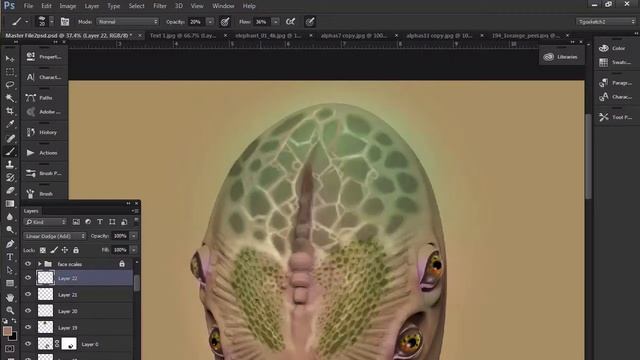Toggle lock transparent pixels
Viewport: 640px width, 360px height.
[x=43, y=250]
